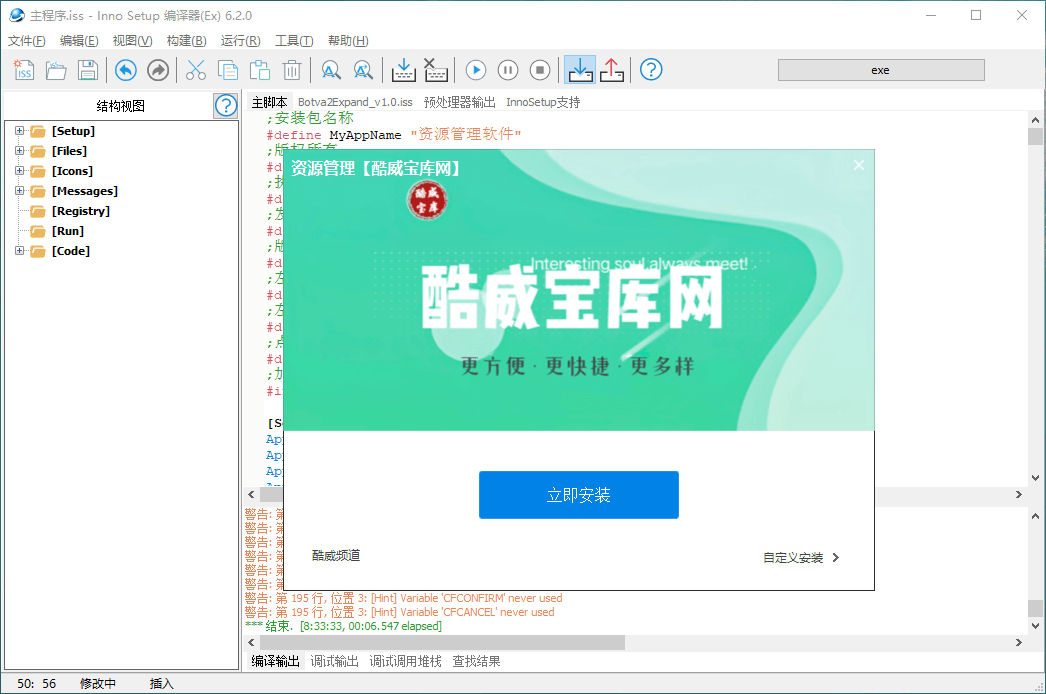Click the 修改中 status bar entry
Image resolution: width=1046 pixels, height=694 pixels.
(x=97, y=683)
